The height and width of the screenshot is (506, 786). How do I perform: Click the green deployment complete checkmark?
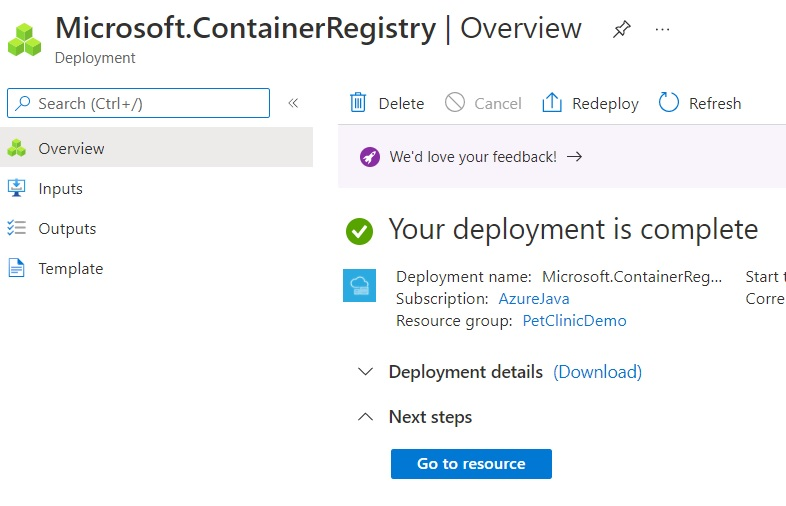[x=359, y=231]
